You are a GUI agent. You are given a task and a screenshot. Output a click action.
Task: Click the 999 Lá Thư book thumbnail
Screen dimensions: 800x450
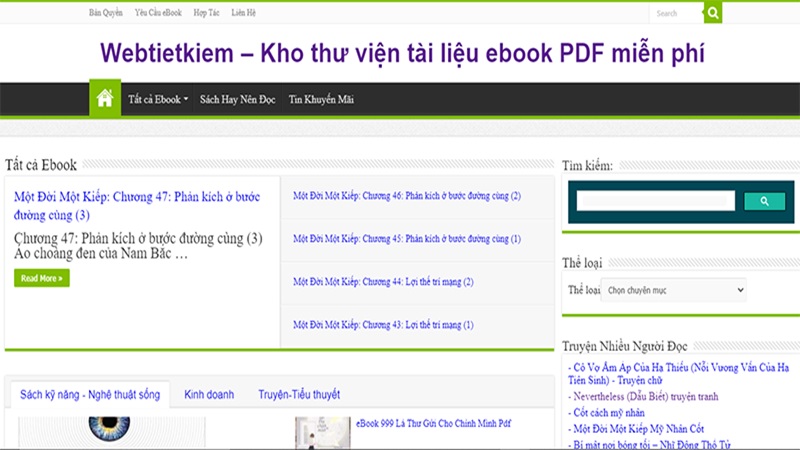tap(322, 433)
